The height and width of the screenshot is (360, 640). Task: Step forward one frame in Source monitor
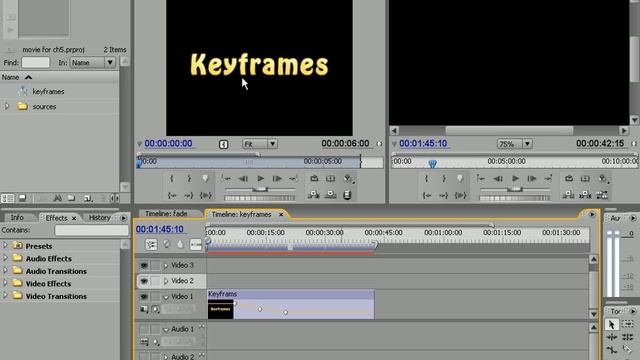[x=277, y=178]
